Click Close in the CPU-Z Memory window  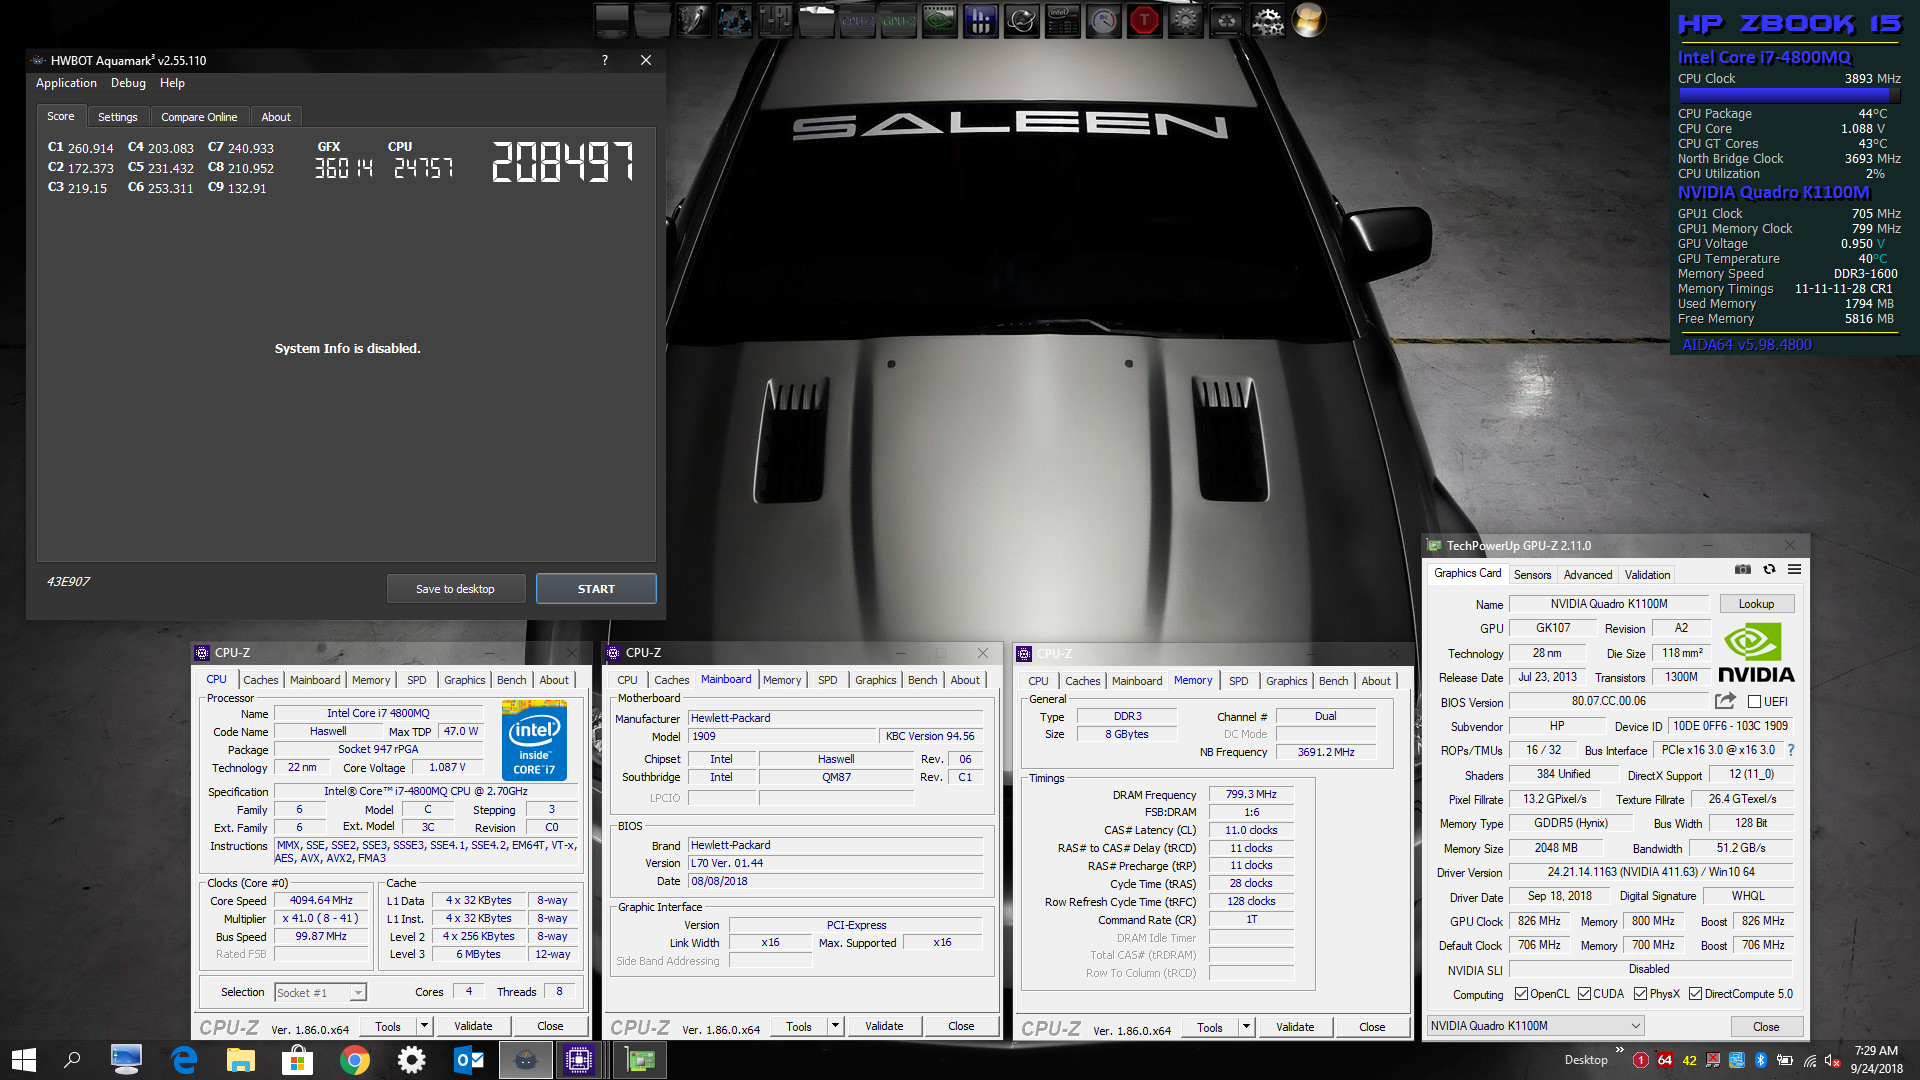[1372, 1027]
